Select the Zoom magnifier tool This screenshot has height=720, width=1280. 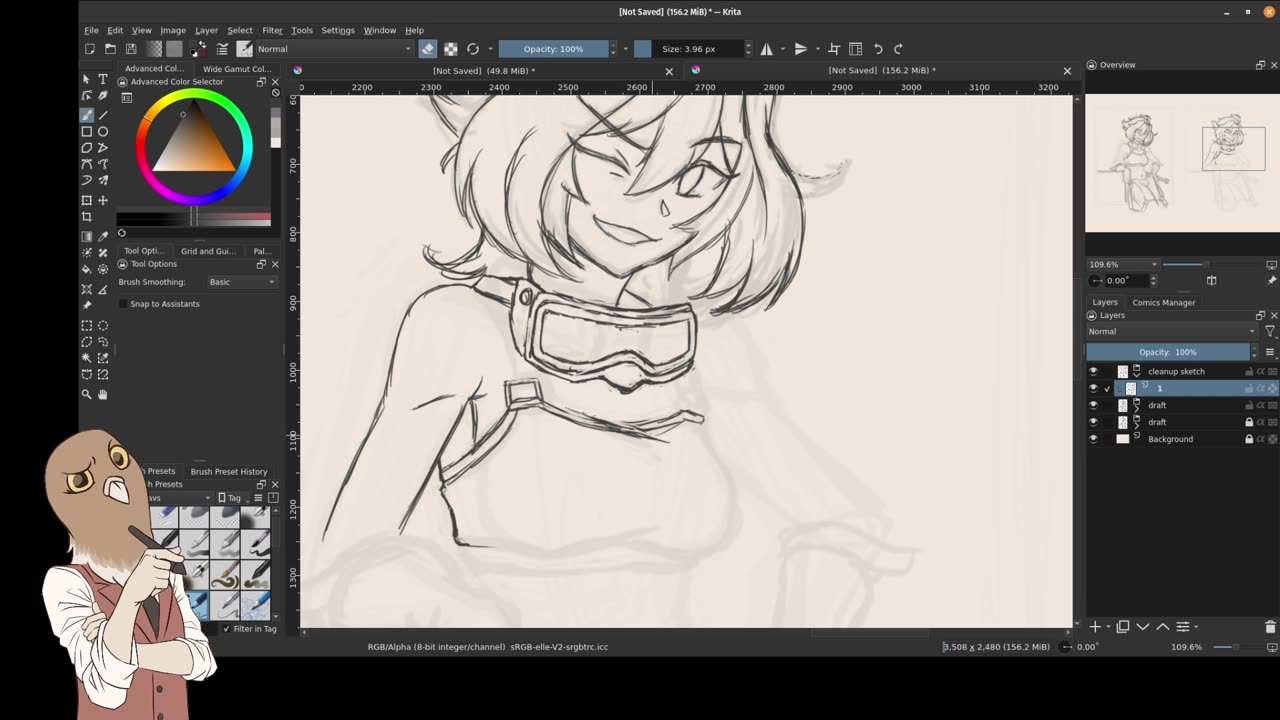click(87, 394)
